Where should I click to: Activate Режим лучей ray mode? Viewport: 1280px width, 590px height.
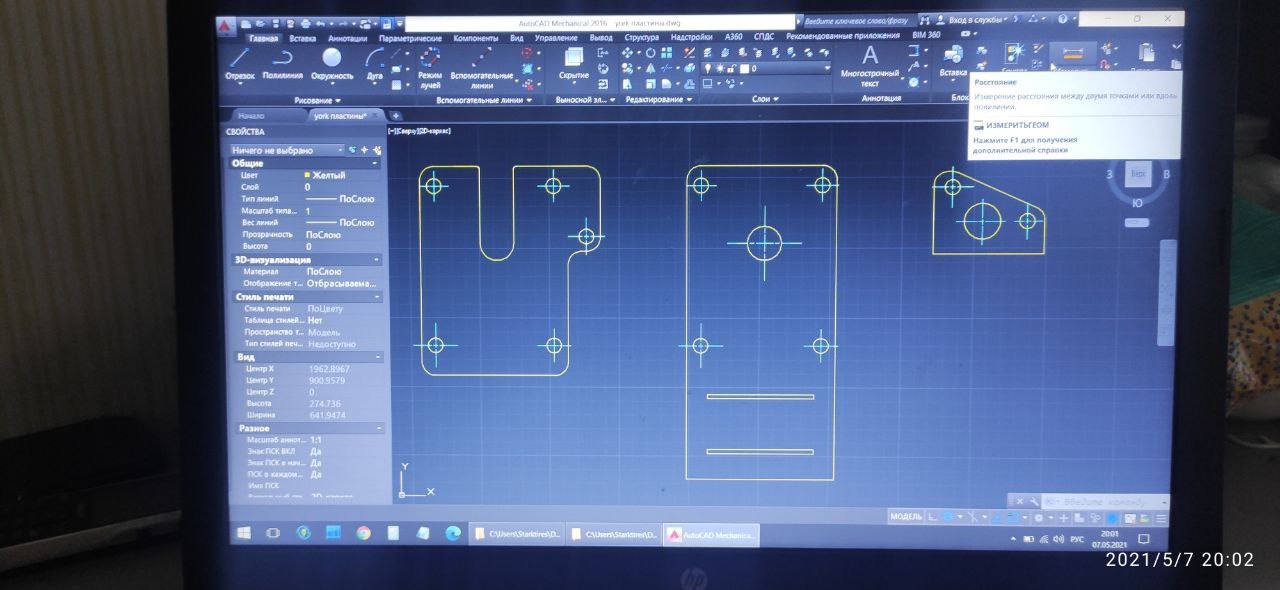point(430,68)
